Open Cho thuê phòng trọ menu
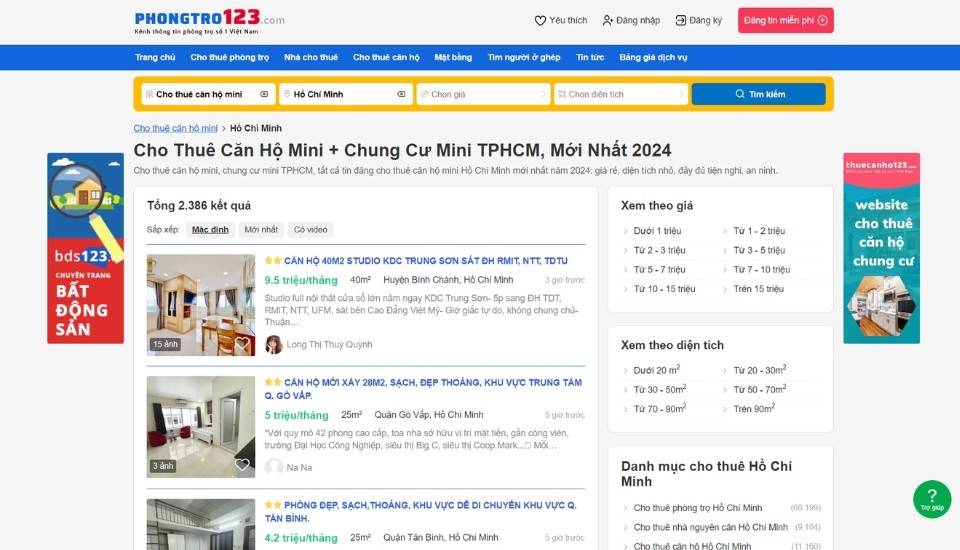This screenshot has width=960, height=550. (x=230, y=57)
